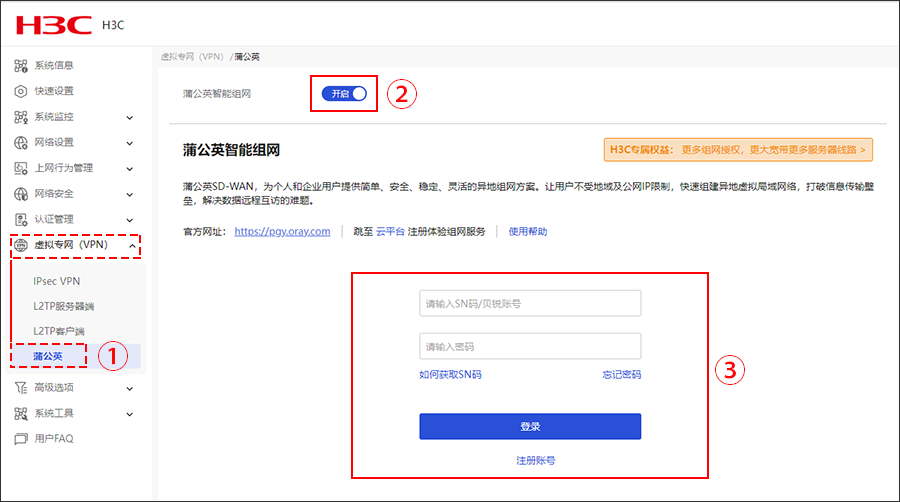The width and height of the screenshot is (900, 502).
Task: Click the 网络安全 shield globe icon
Action: pyautogui.click(x=21, y=194)
